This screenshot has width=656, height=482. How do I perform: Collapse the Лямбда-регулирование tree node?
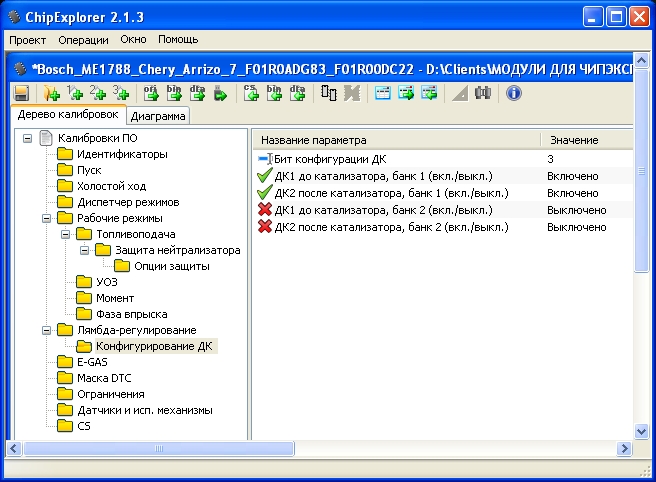point(45,330)
